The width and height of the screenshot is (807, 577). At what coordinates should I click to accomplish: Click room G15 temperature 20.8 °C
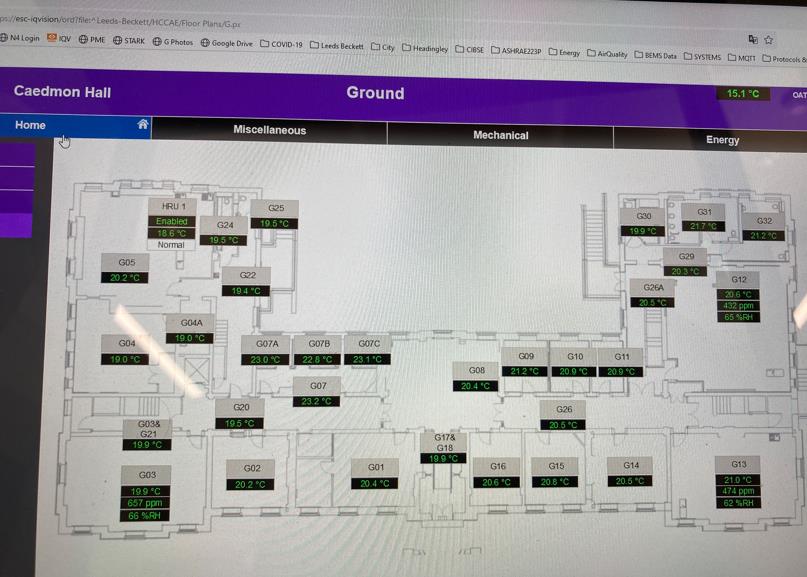tap(555, 482)
